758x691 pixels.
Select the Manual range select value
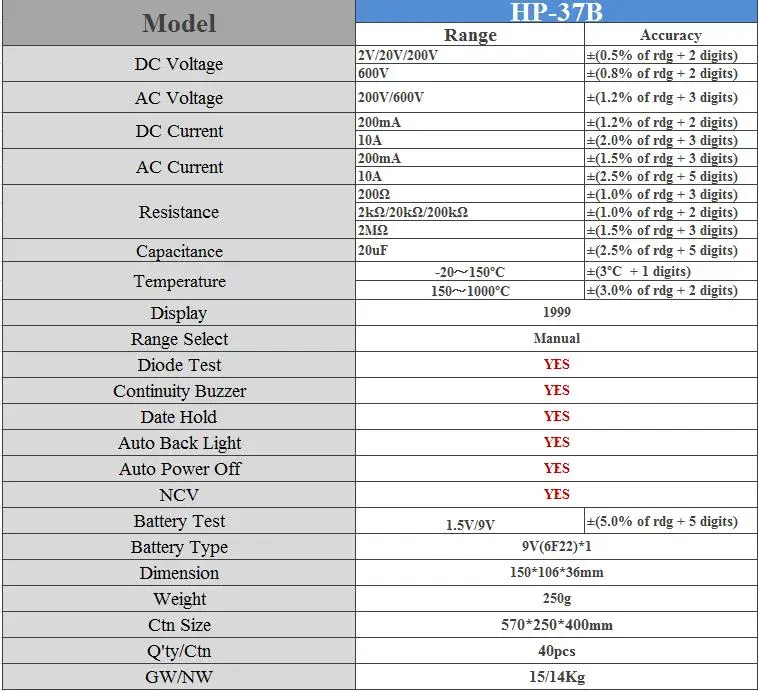tap(556, 338)
